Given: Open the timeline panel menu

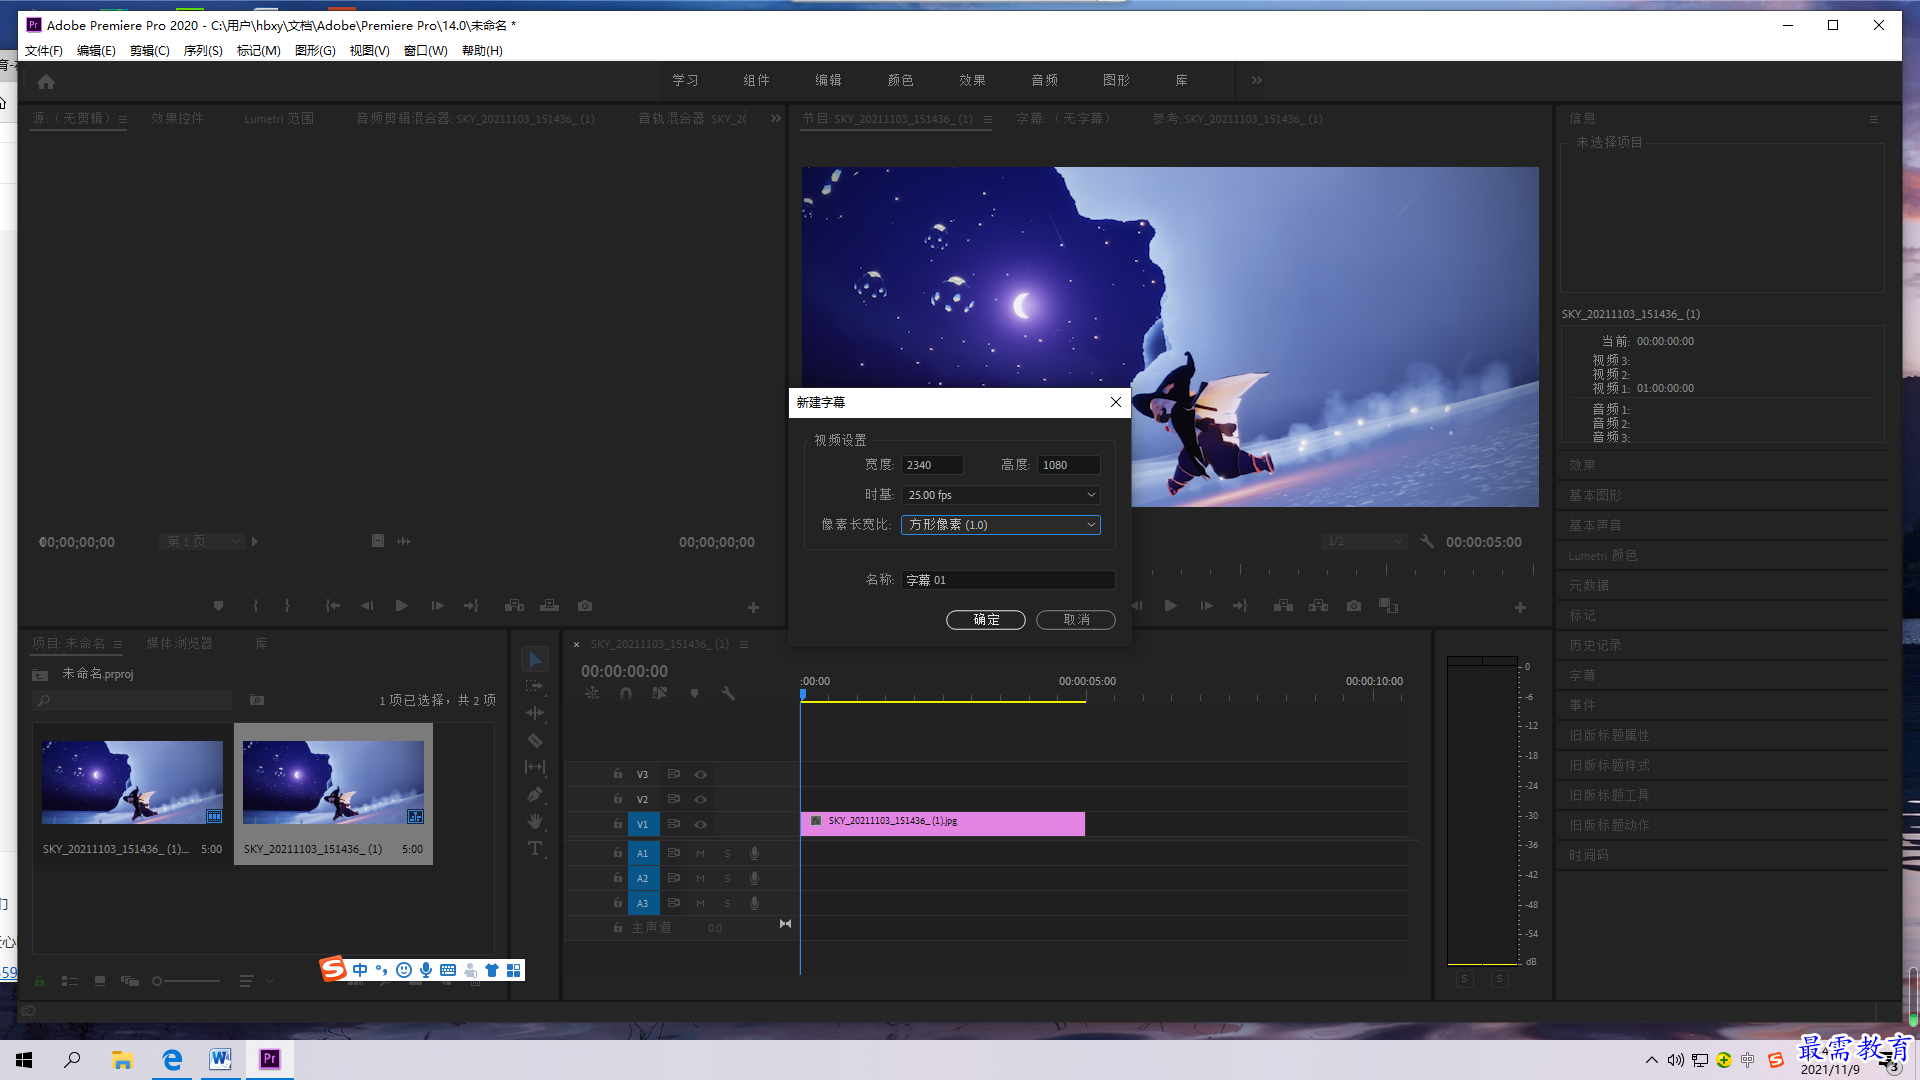Looking at the screenshot, I should pos(744,644).
